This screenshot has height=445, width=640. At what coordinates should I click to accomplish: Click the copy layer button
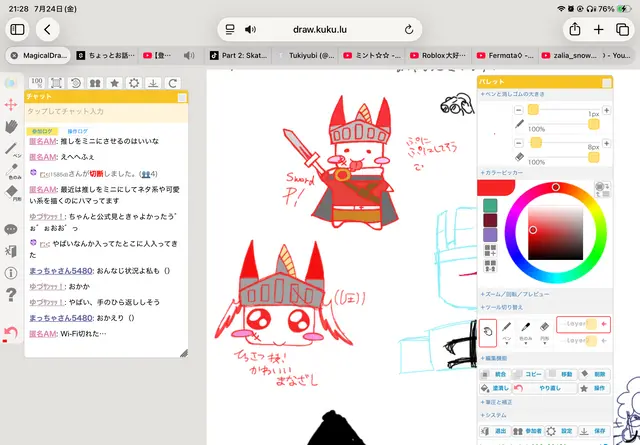528,374
